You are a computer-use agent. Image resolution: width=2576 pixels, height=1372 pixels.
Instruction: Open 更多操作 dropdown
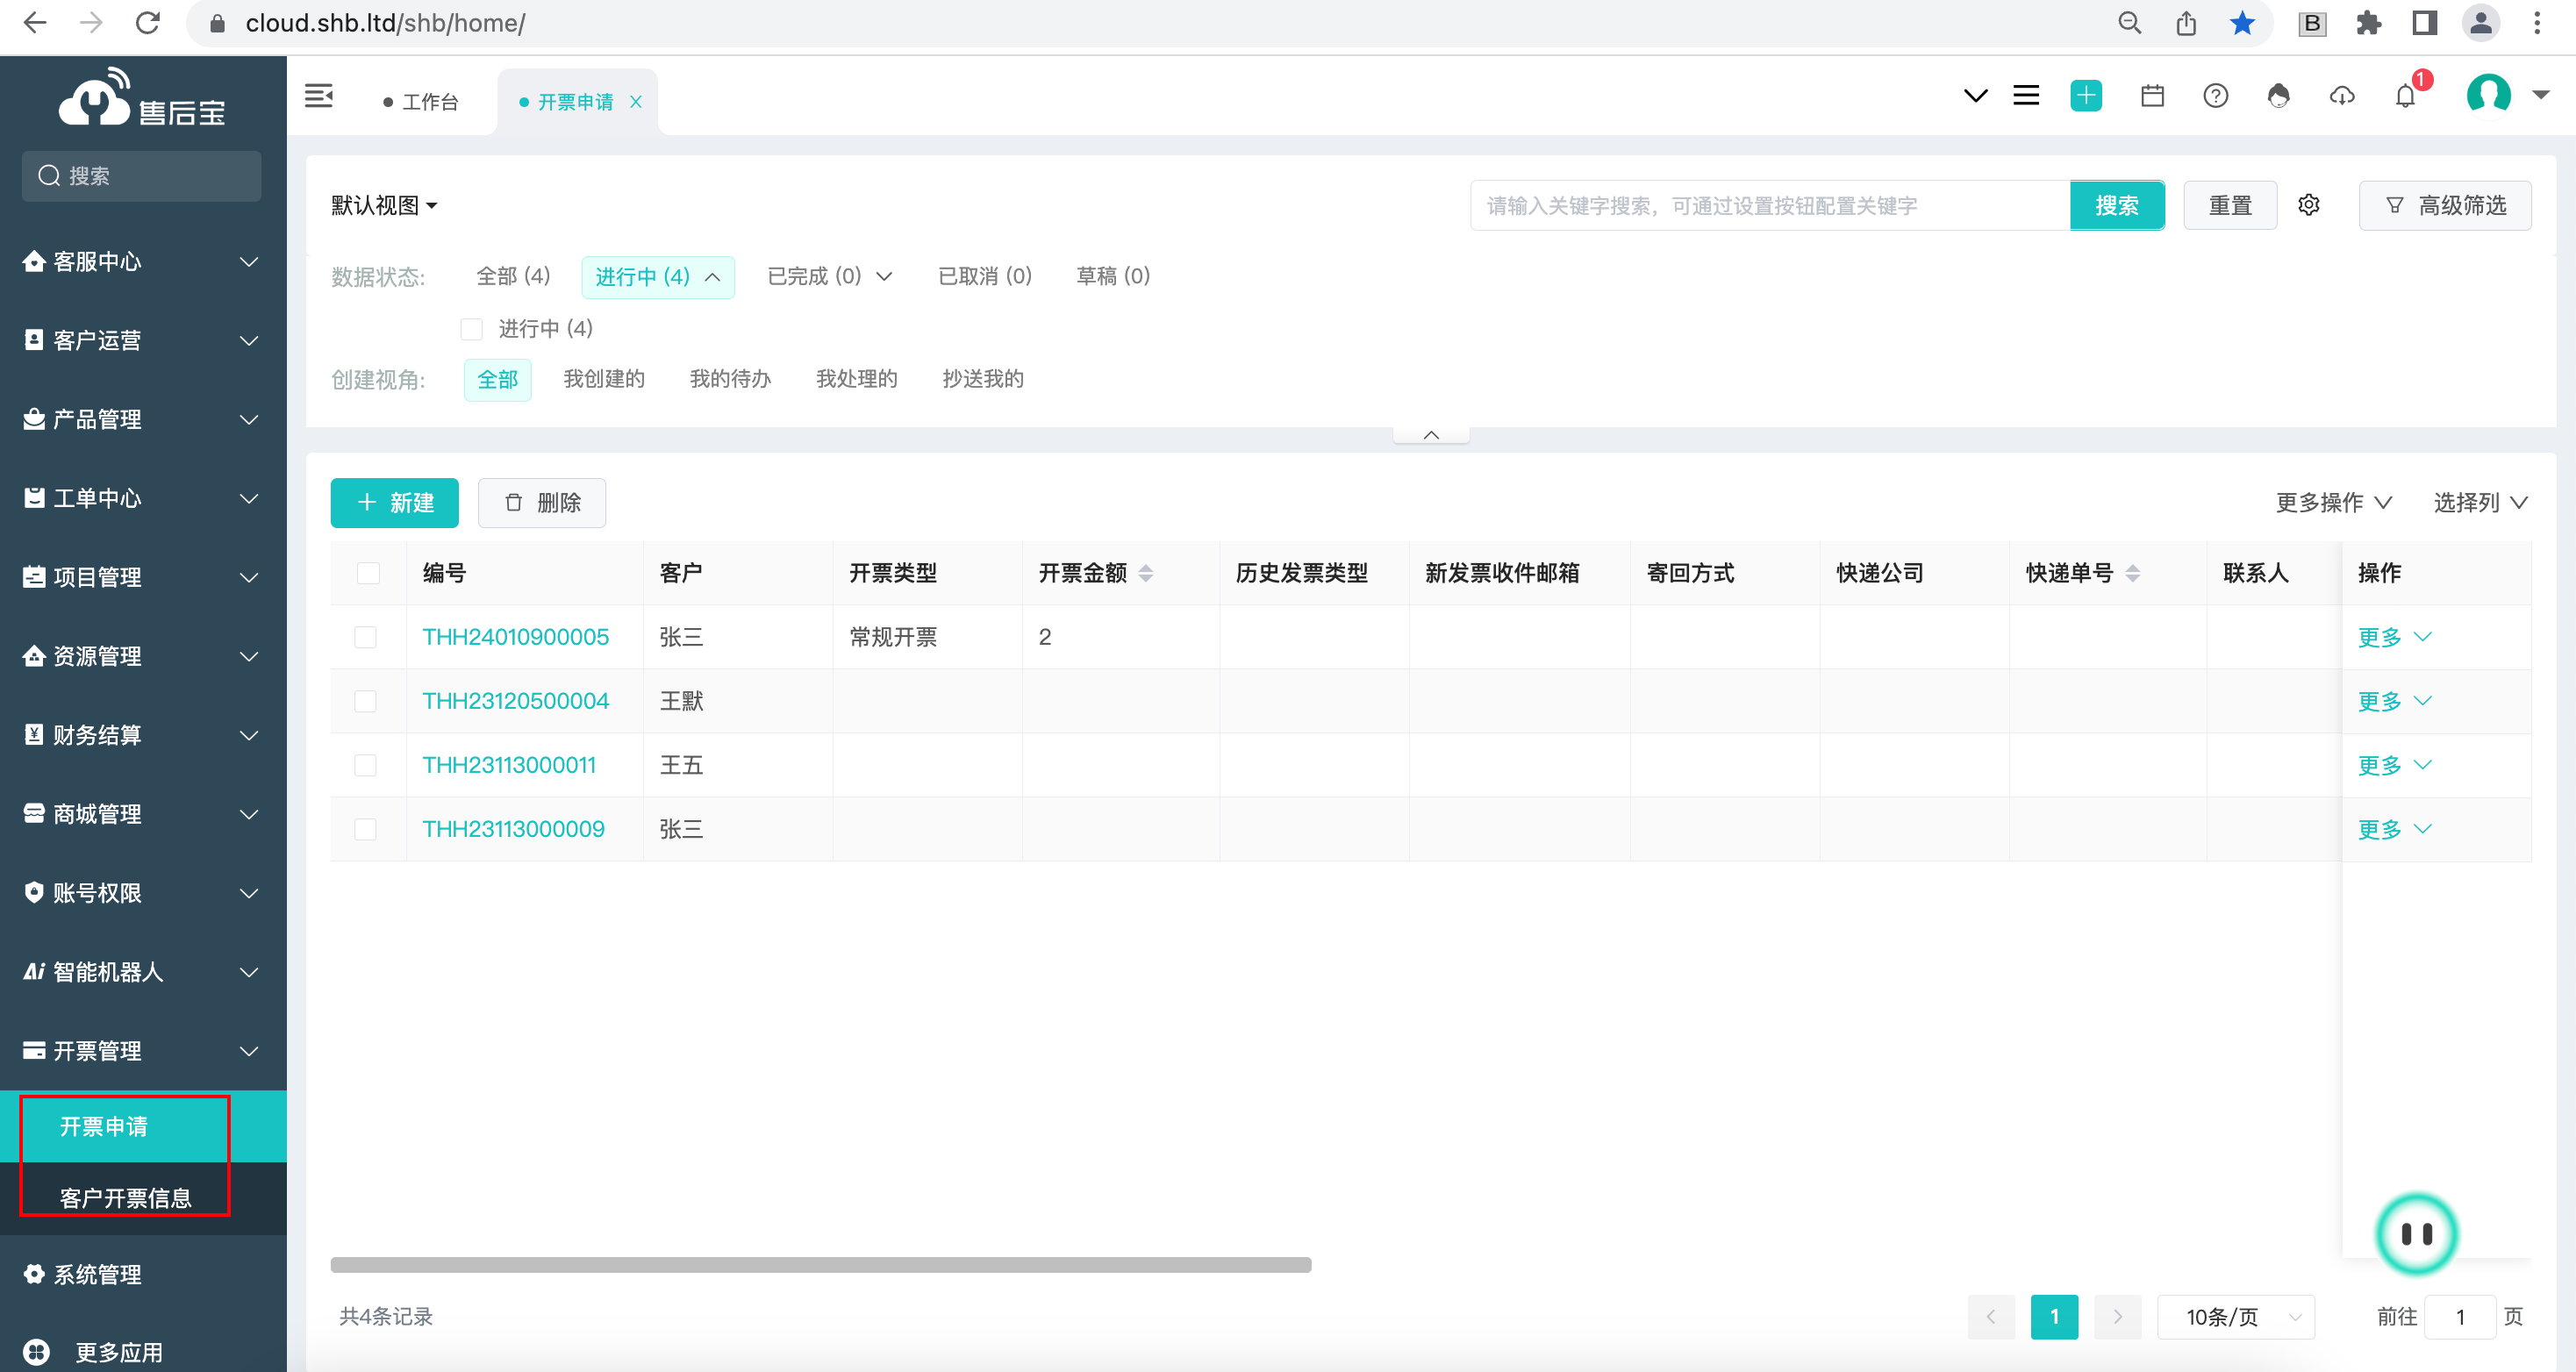pyautogui.click(x=2333, y=502)
